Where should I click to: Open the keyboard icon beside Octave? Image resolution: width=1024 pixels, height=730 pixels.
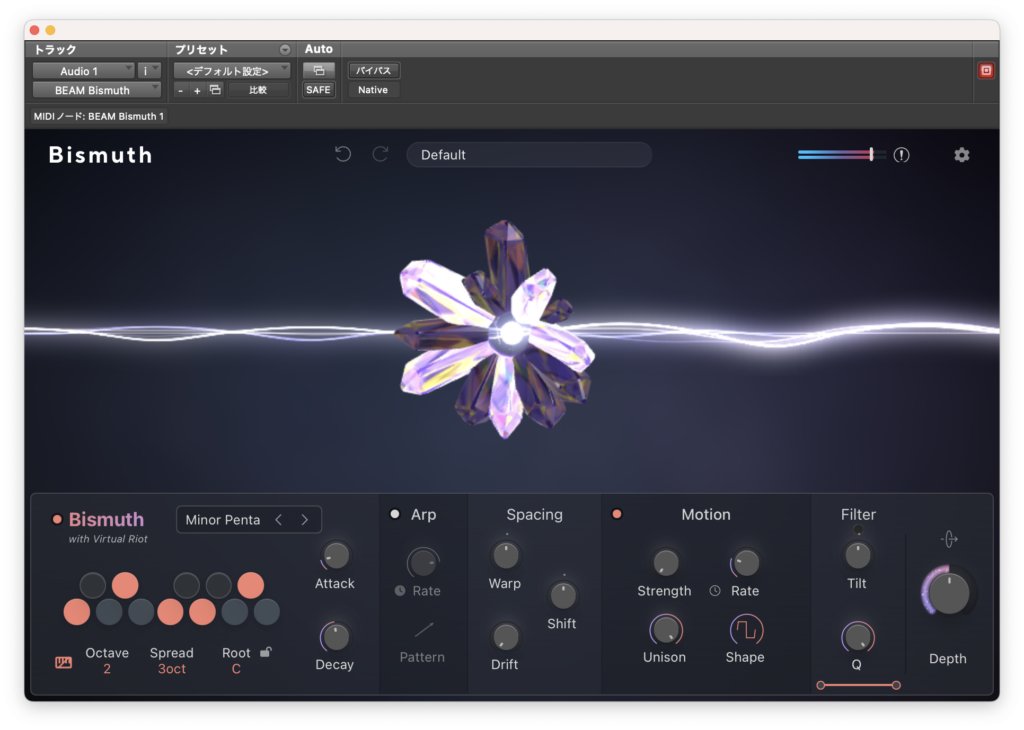(63, 663)
